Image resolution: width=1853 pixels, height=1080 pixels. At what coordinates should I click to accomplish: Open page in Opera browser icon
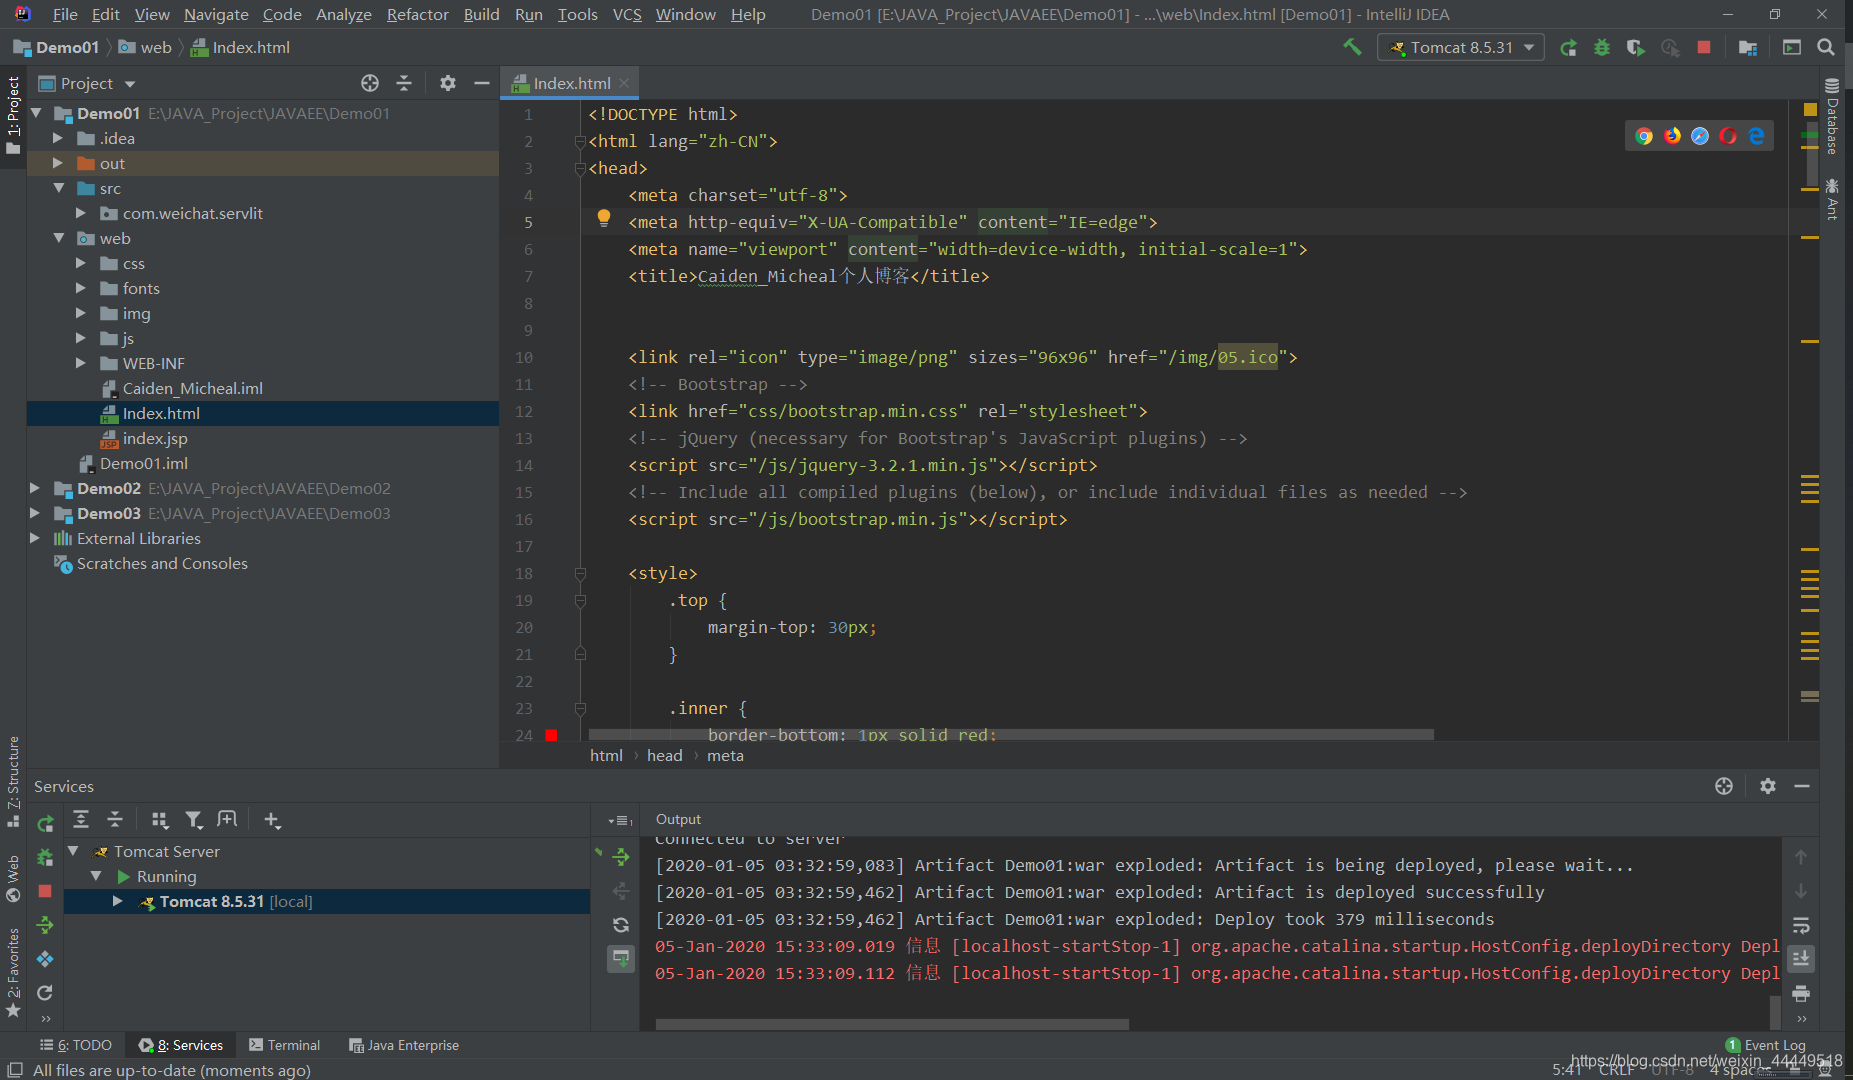click(1728, 136)
